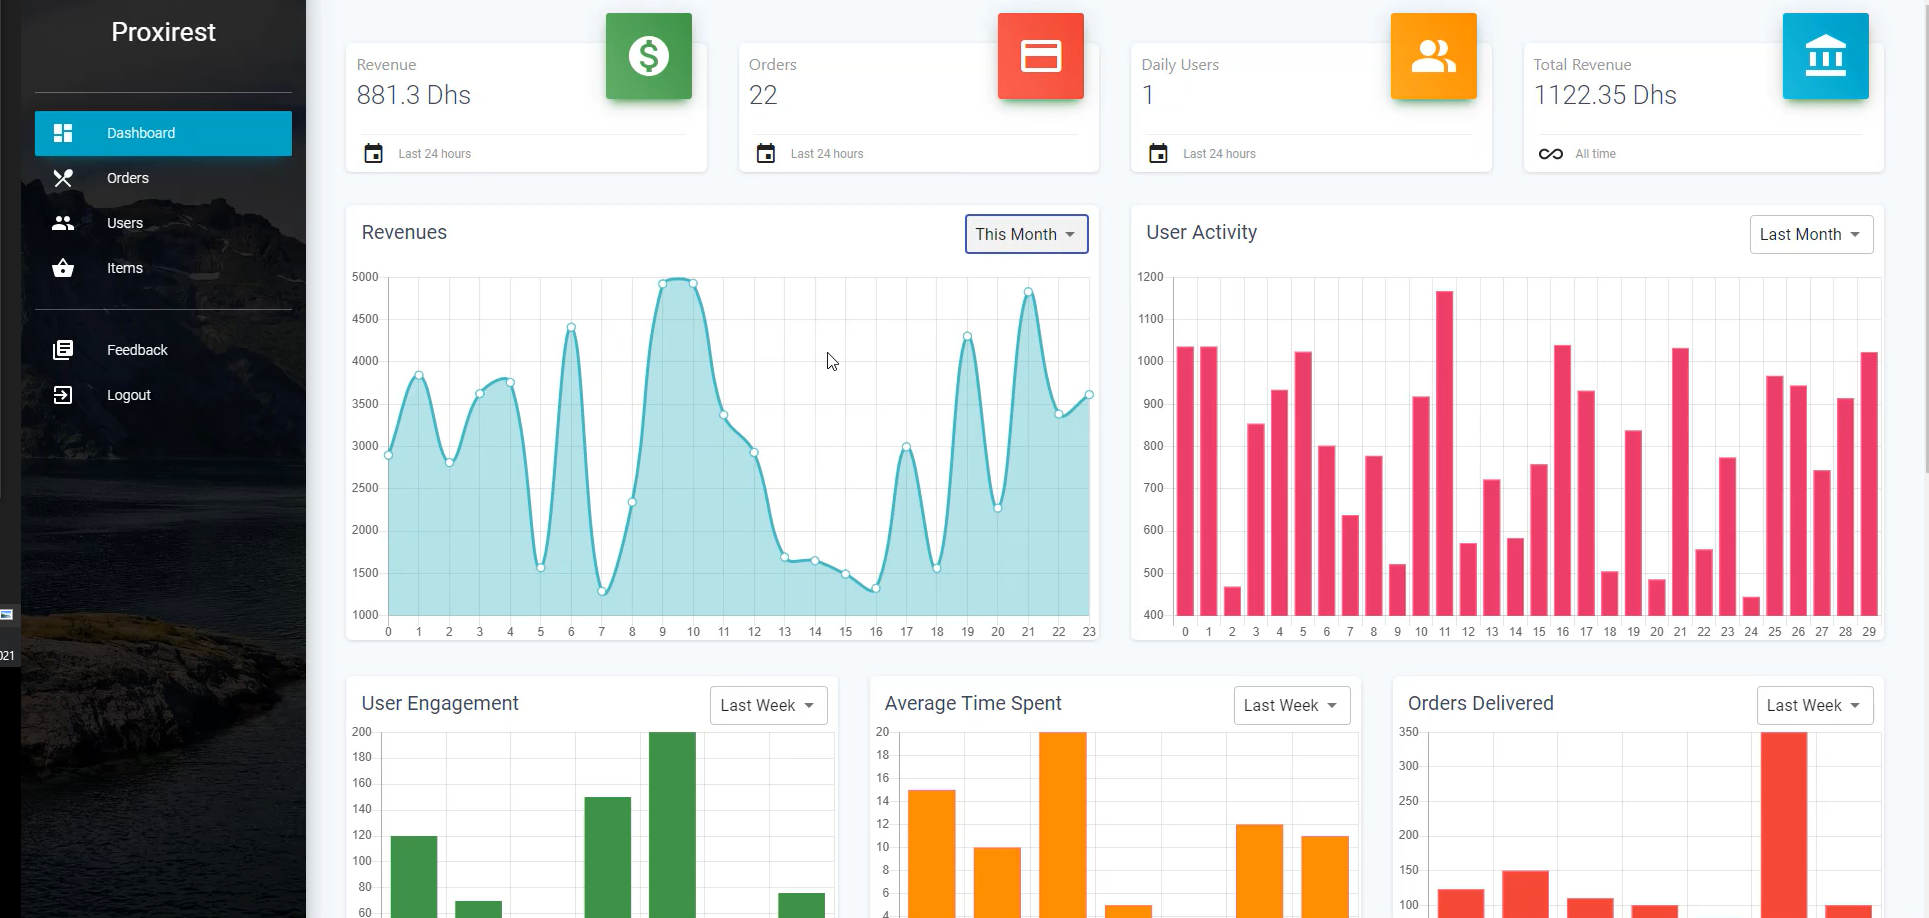Click the Users people icon in sidebar
This screenshot has height=918, width=1929.
pos(63,223)
